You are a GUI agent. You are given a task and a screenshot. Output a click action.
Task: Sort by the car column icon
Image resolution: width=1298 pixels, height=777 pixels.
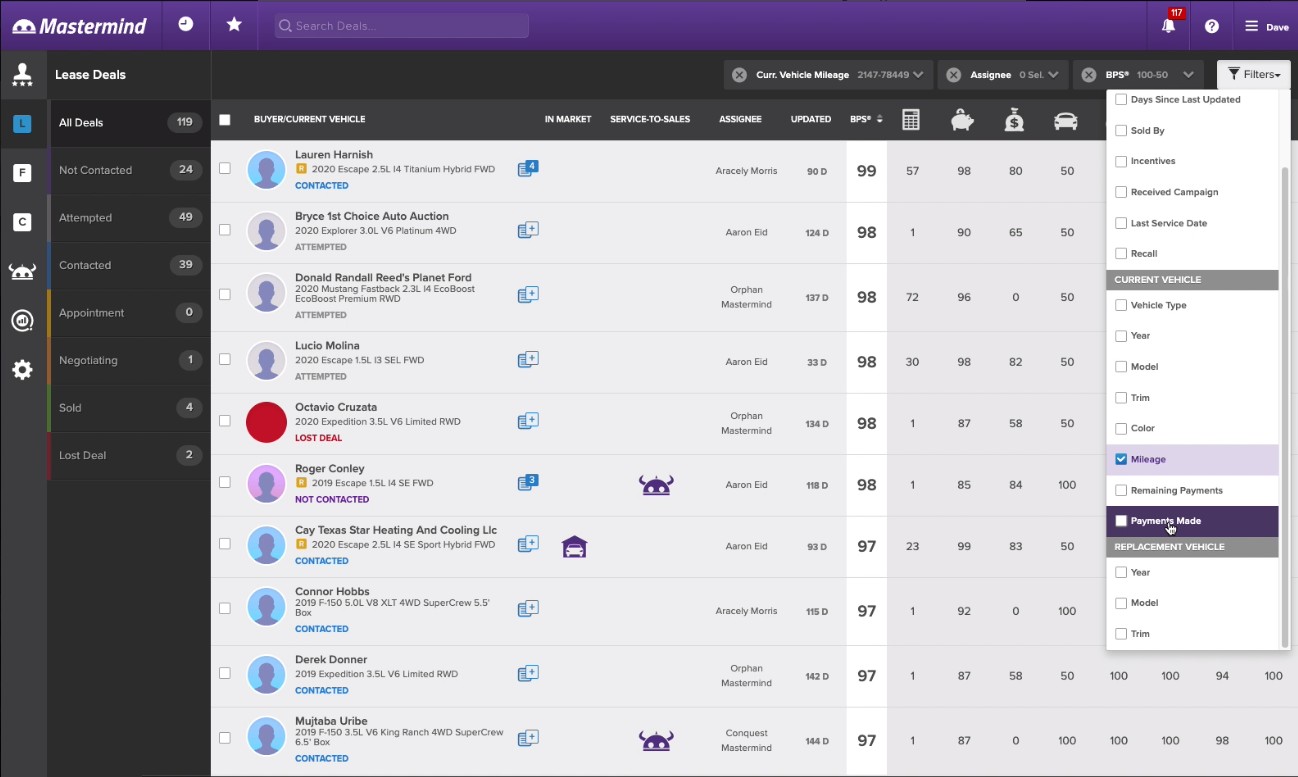(1066, 121)
